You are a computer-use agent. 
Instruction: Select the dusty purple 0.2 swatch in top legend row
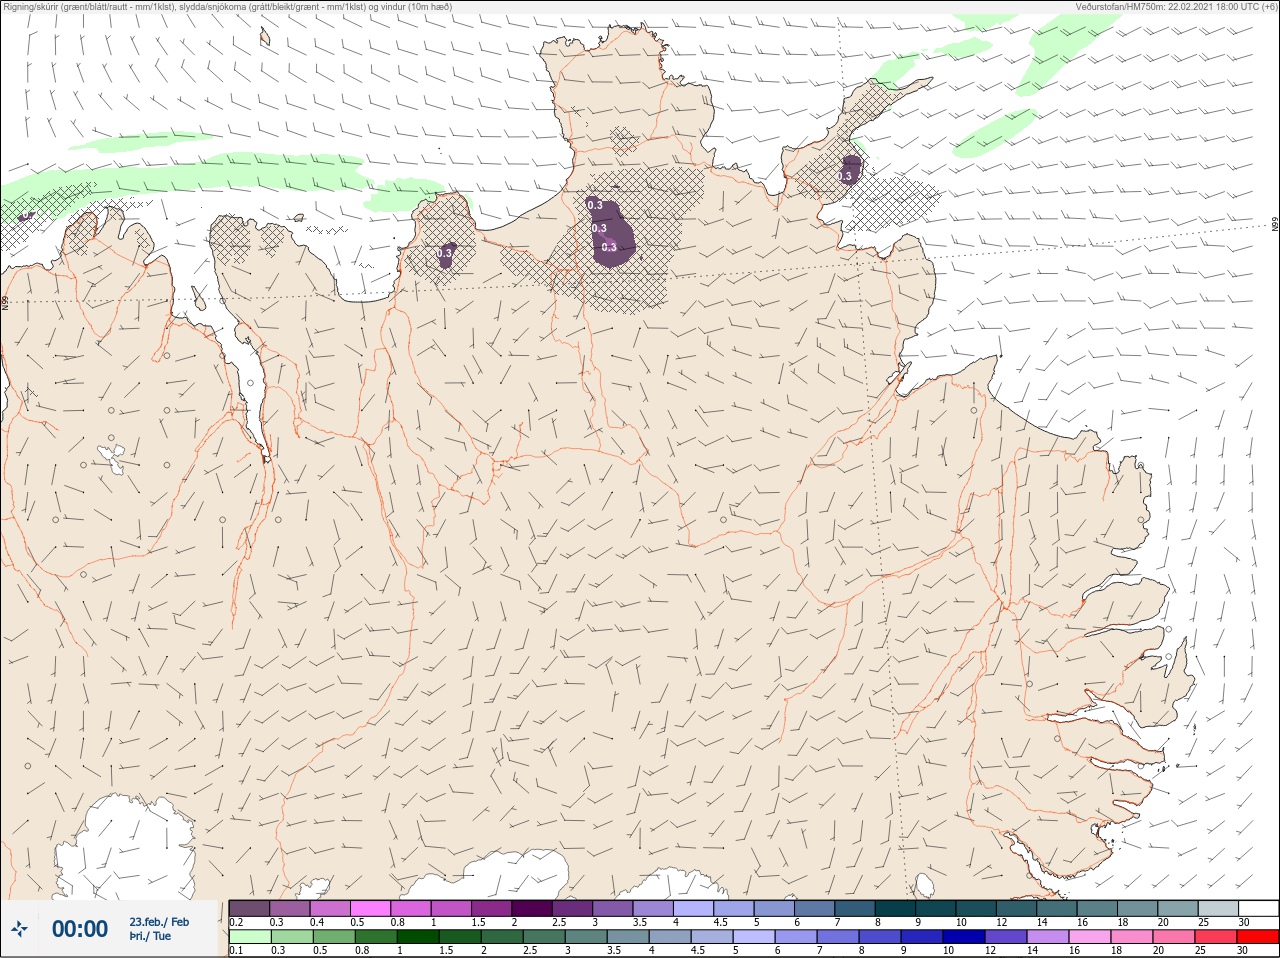point(249,908)
